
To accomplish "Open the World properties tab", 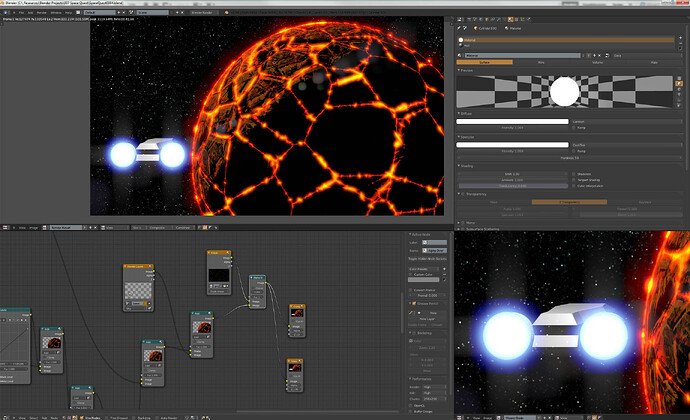I will click(481, 19).
